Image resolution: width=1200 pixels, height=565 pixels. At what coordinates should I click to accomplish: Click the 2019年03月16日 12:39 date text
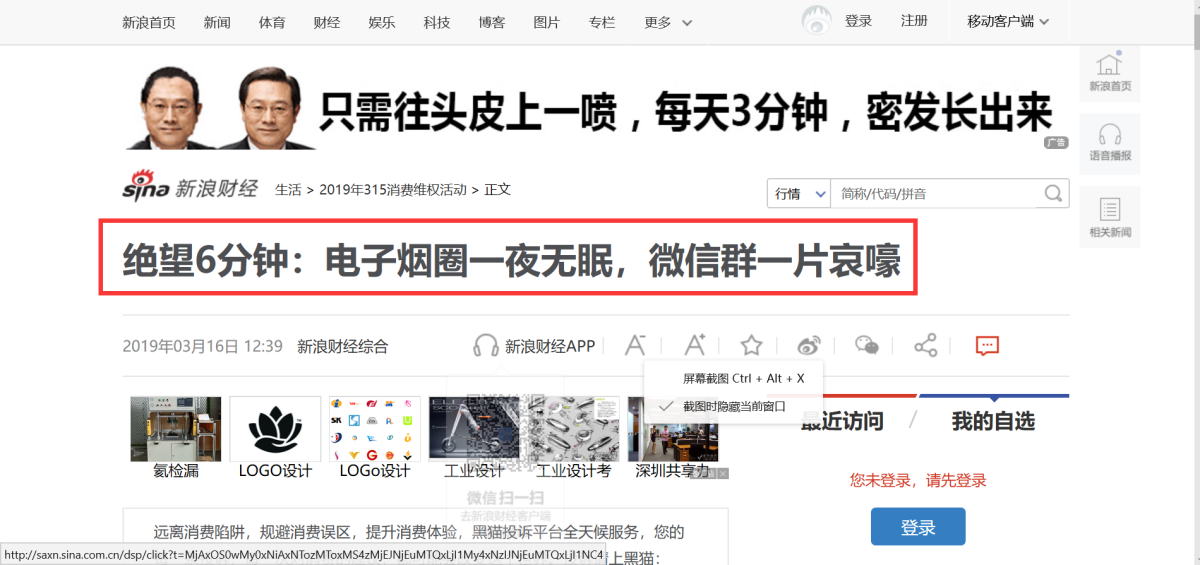coord(203,347)
